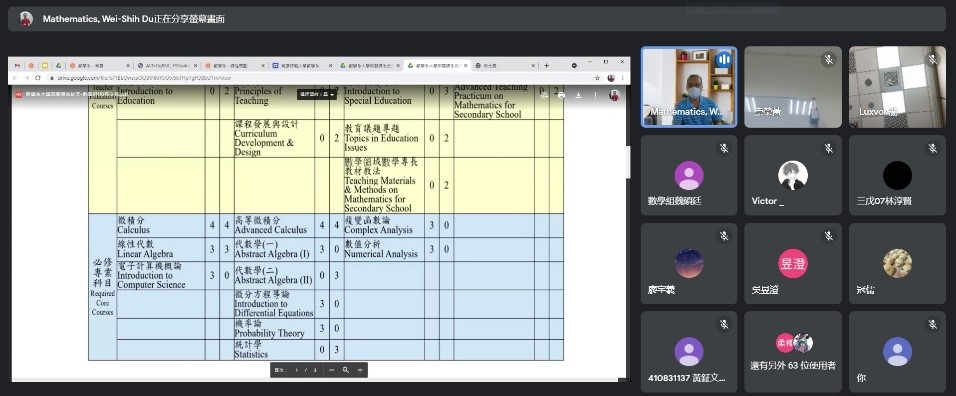Screen dimensions: 956x396
Task: Click the Principles of Teaching cell
Action: coord(274,102)
